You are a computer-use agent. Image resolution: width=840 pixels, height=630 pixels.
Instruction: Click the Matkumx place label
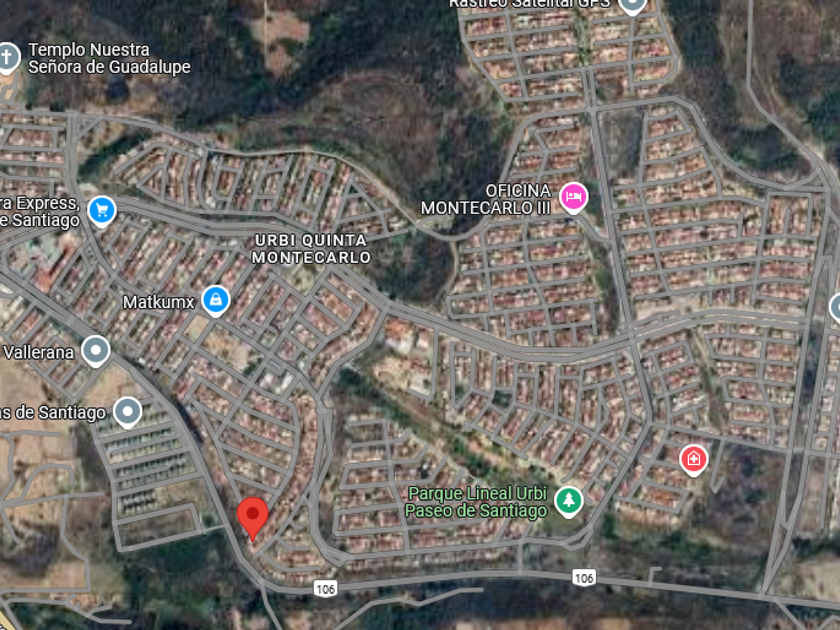[x=159, y=302]
